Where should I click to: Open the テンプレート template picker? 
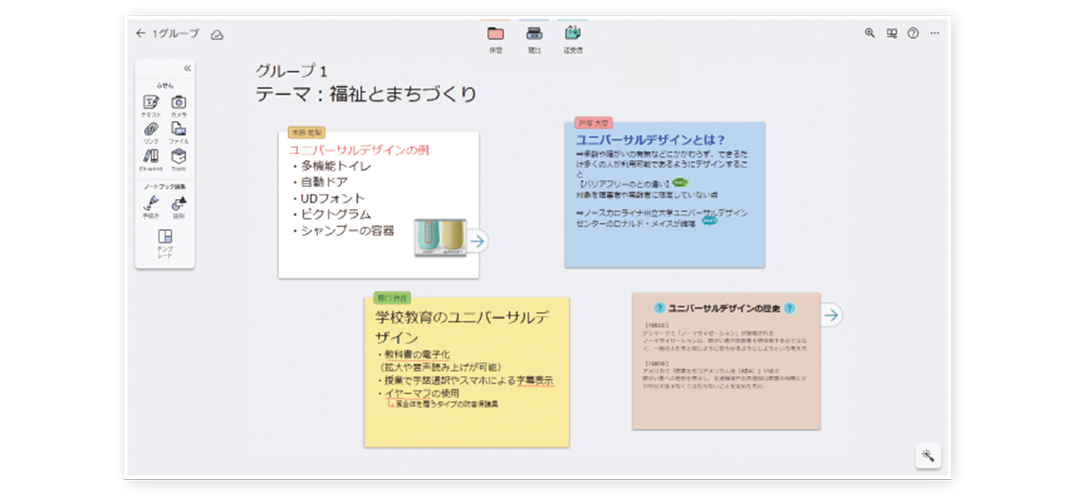(x=165, y=240)
